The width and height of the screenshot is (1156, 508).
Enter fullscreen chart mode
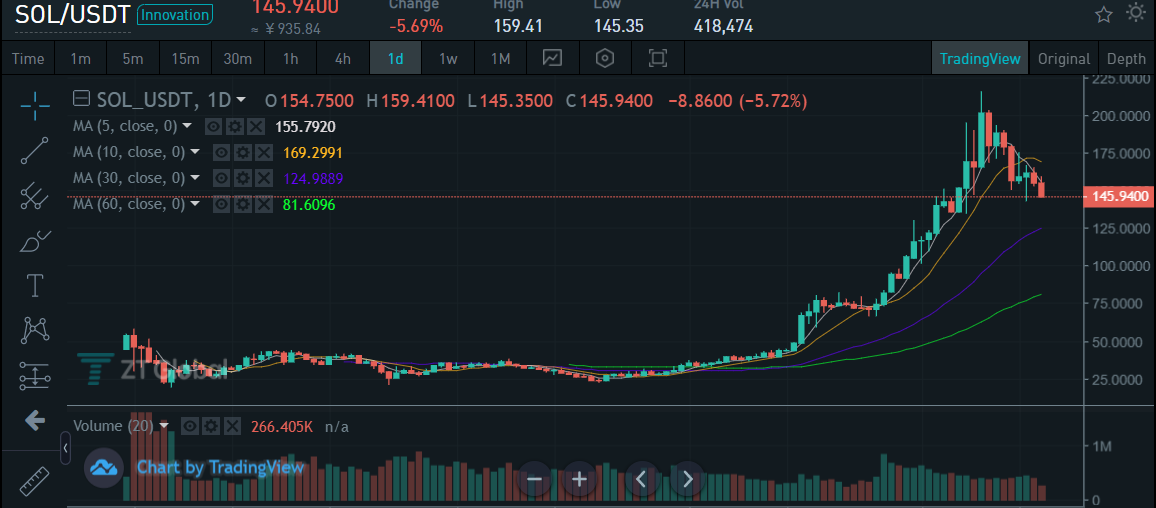point(657,58)
